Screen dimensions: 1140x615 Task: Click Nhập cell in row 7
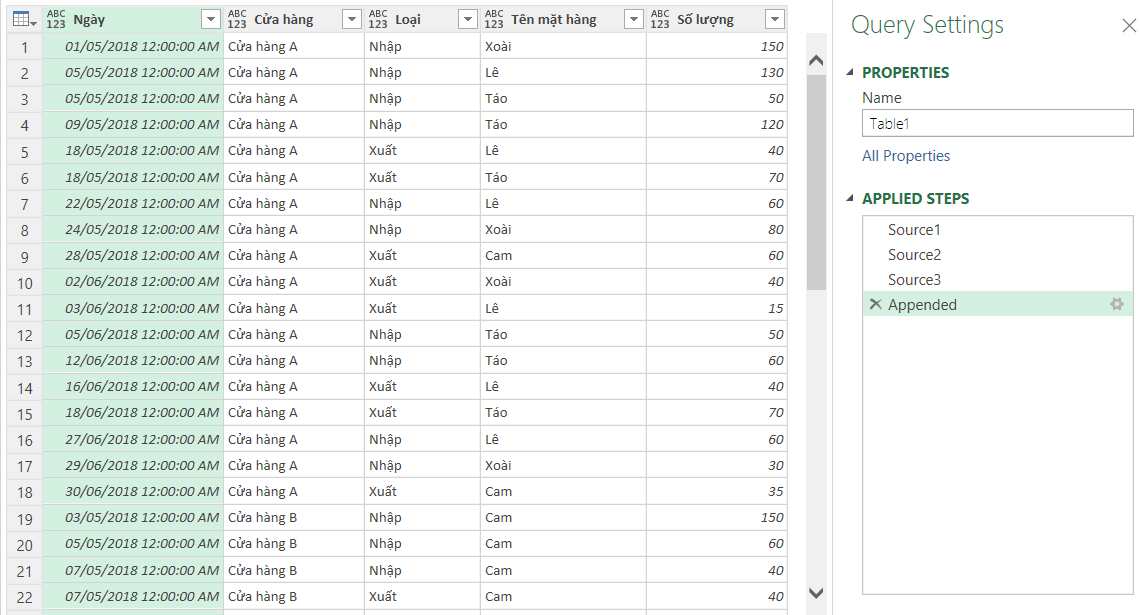pos(422,204)
